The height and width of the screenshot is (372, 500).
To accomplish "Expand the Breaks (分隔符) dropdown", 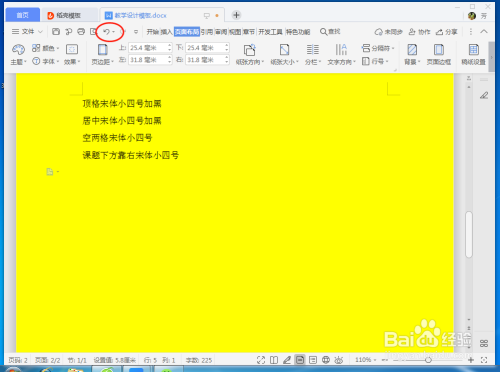I will pyautogui.click(x=393, y=48).
